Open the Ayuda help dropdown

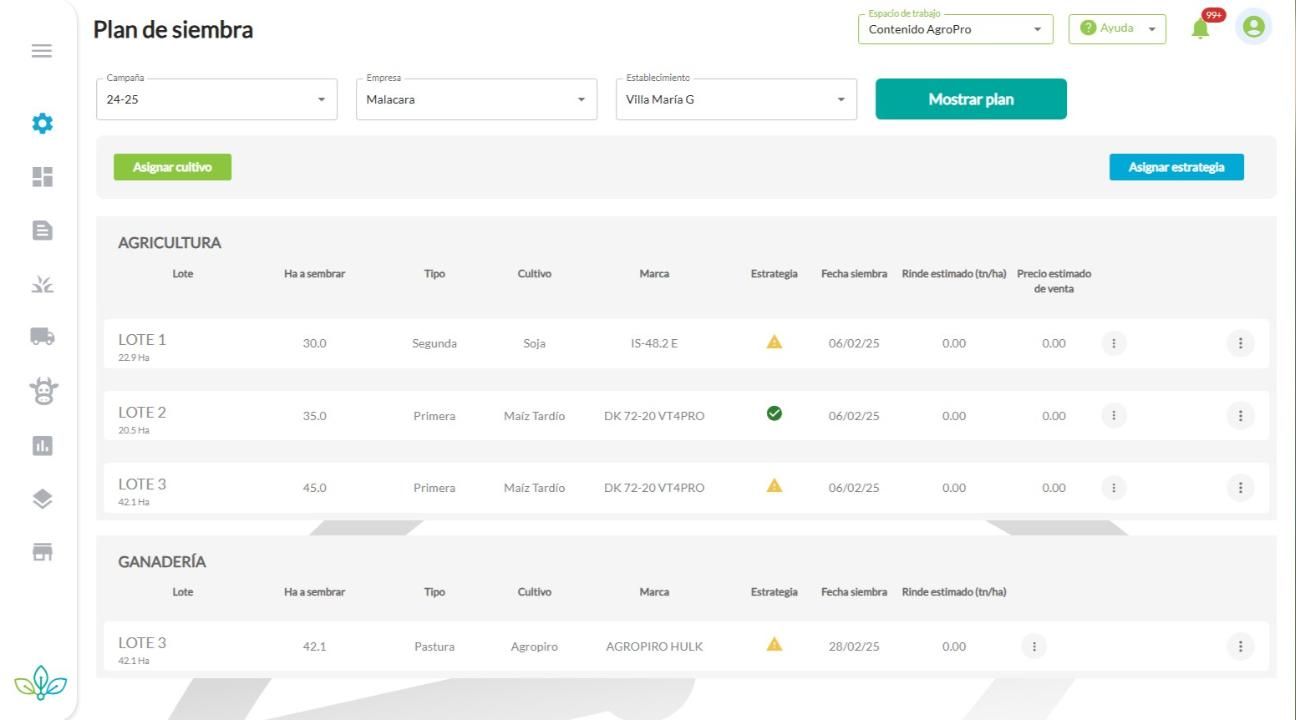1117,29
